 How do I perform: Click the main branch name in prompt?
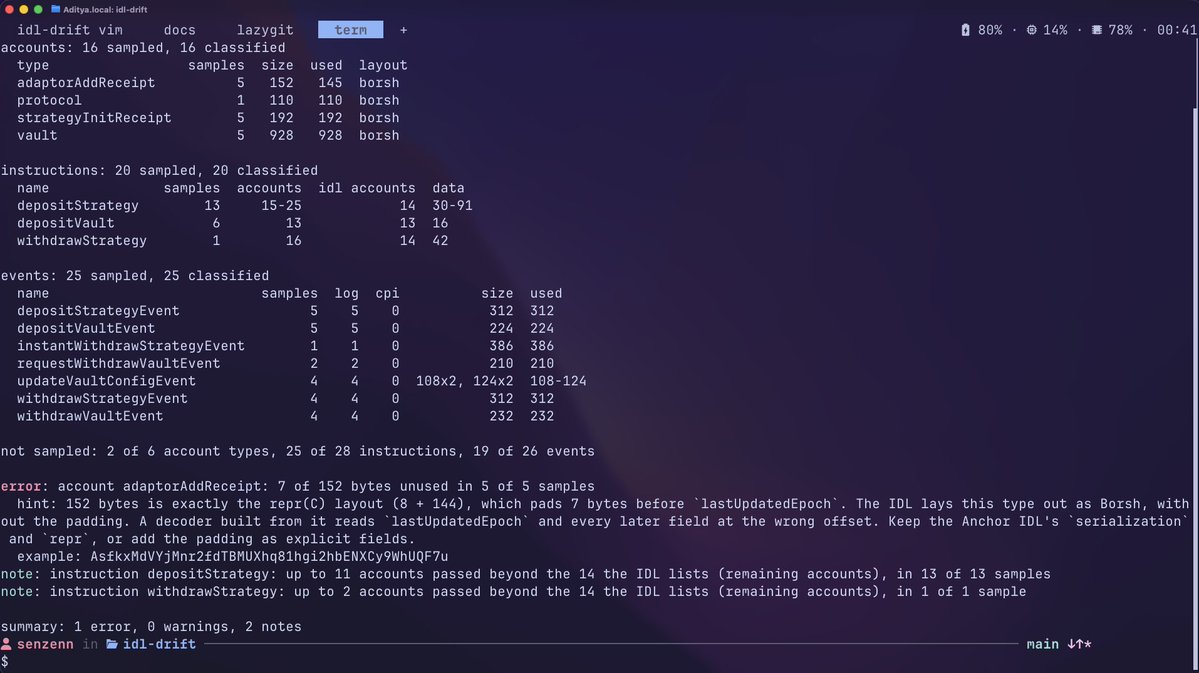(1042, 644)
